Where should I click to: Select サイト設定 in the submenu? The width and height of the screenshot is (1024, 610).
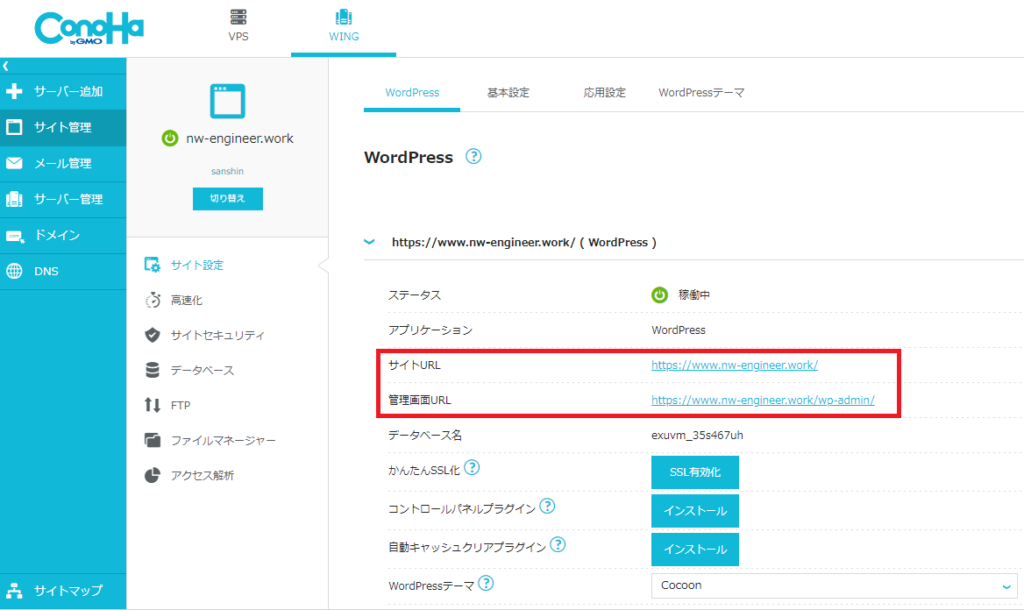[197, 265]
